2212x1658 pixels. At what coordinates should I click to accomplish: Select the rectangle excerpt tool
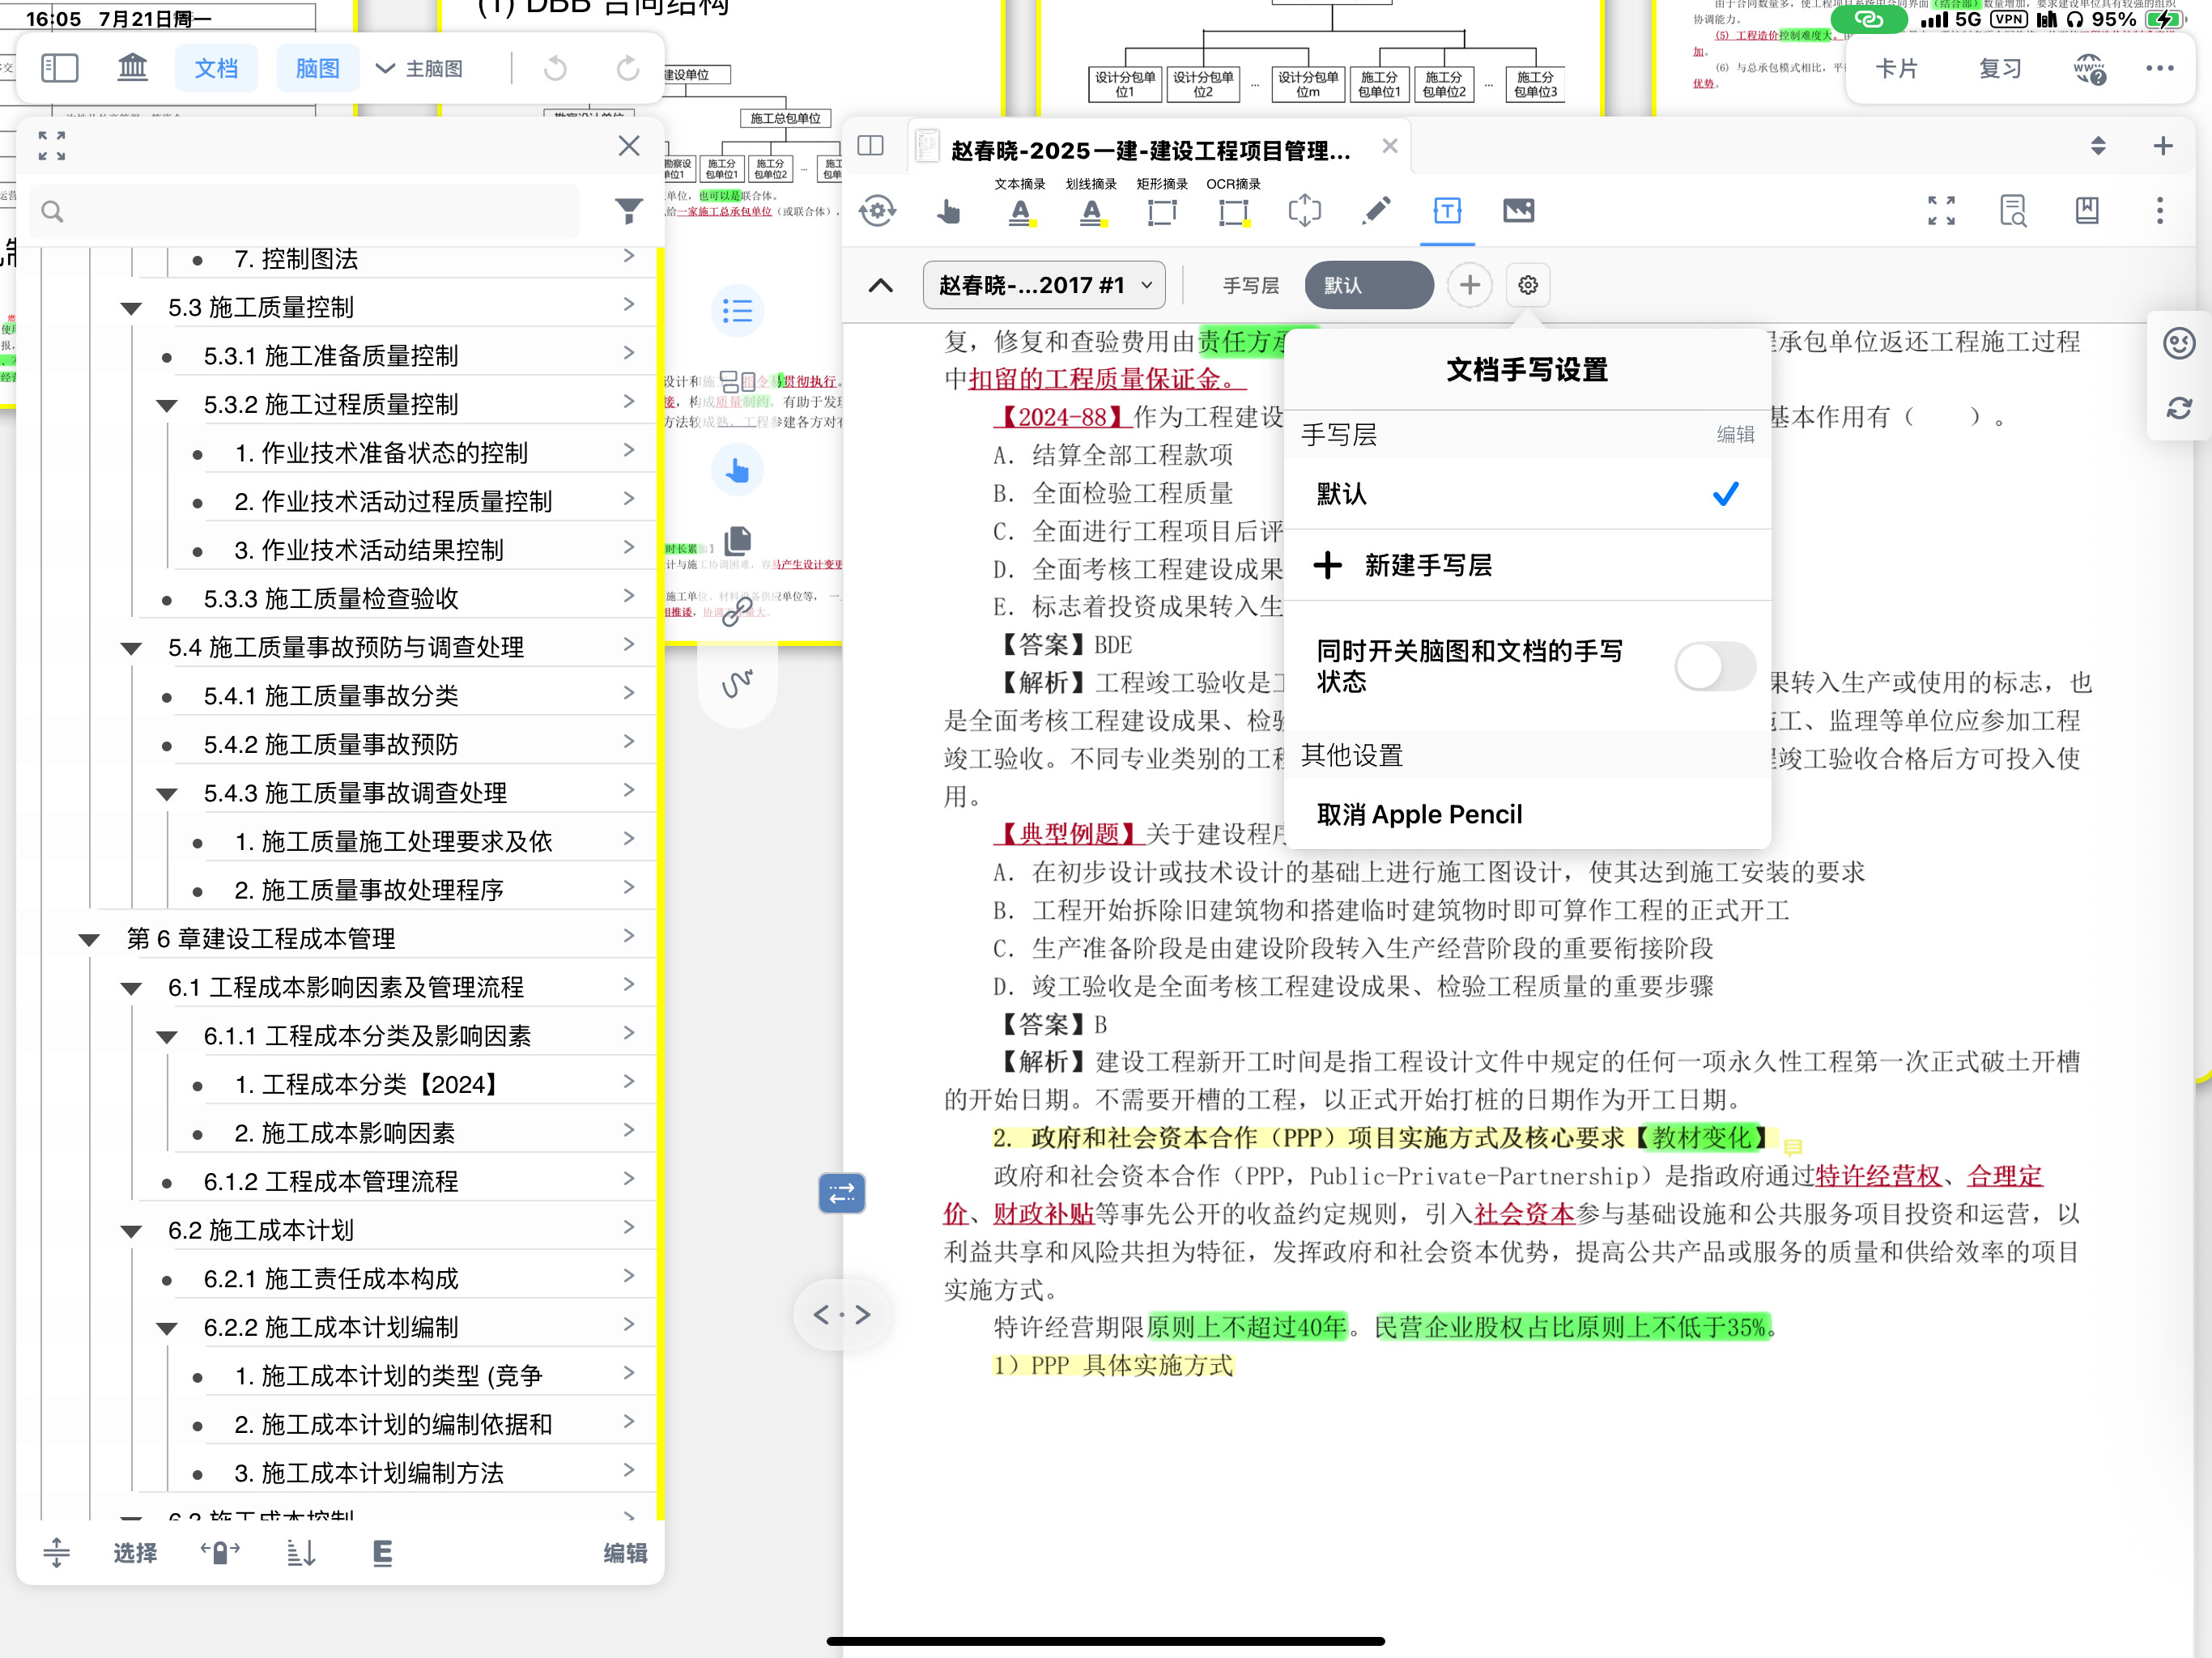[x=1162, y=211]
